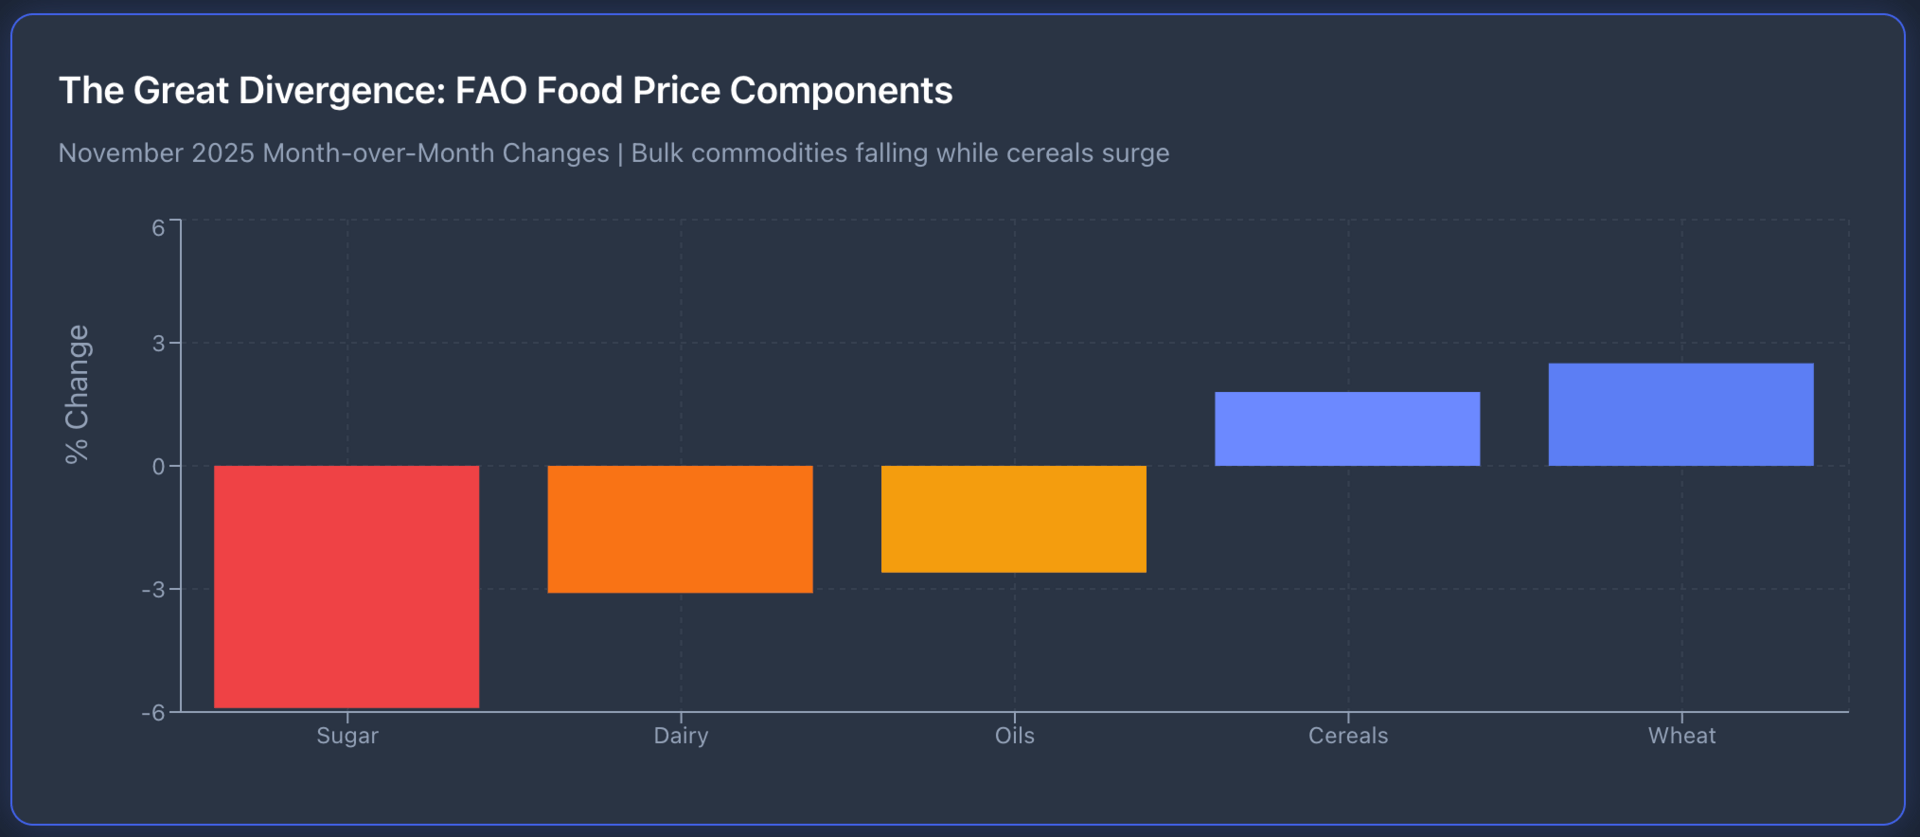This screenshot has width=1920, height=837.
Task: Click the 6 tick on y-axis
Action: tap(159, 228)
